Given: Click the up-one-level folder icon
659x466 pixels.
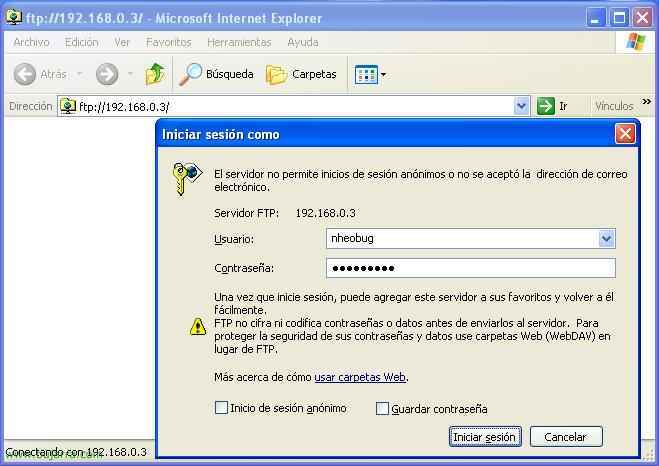Looking at the screenshot, I should coord(155,74).
